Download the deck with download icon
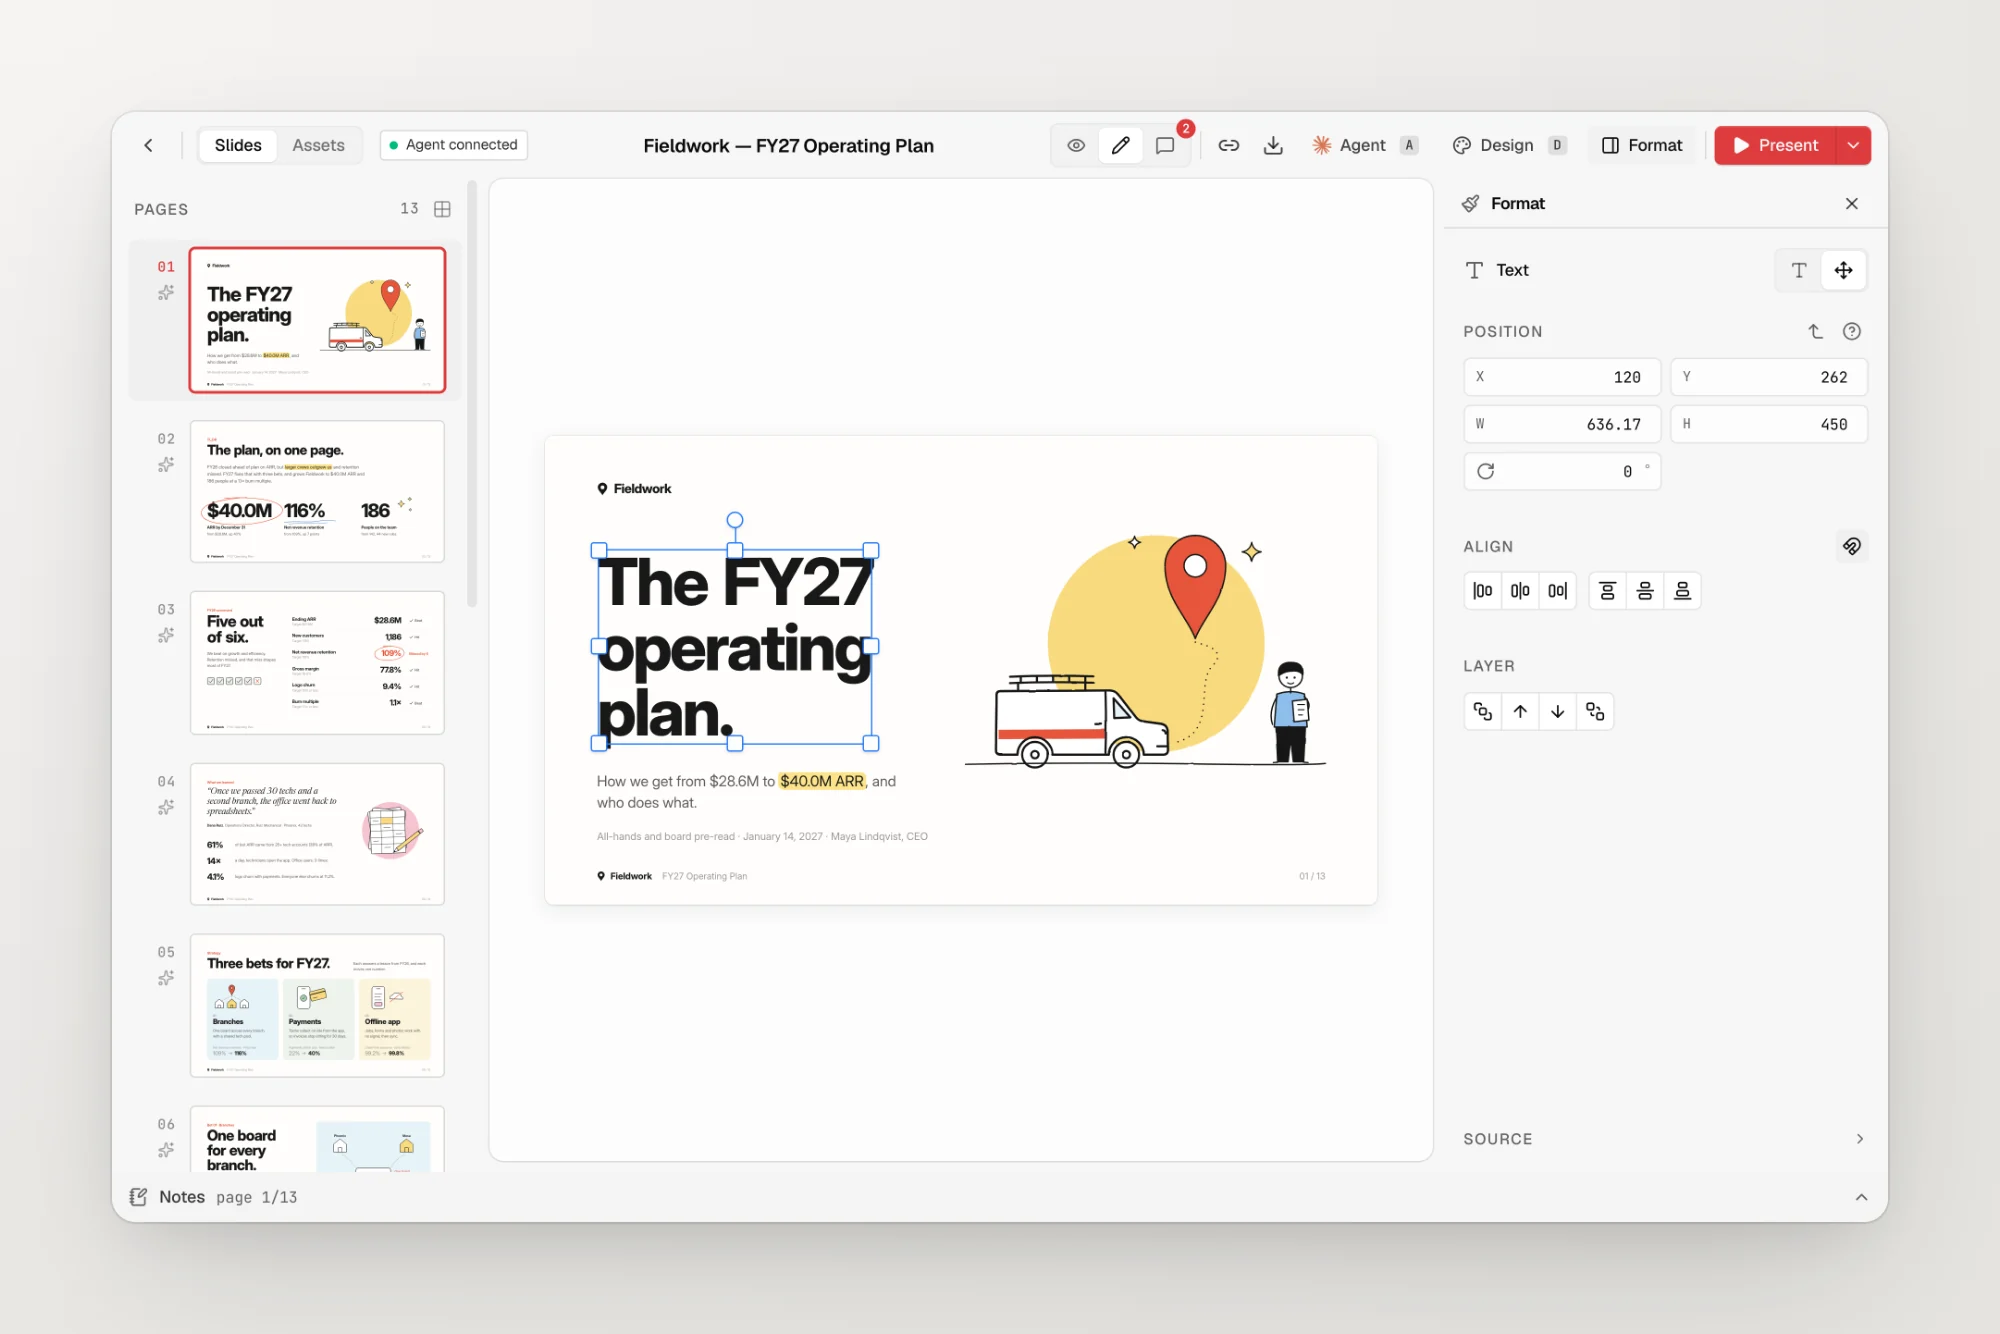2000x1334 pixels. (x=1273, y=145)
